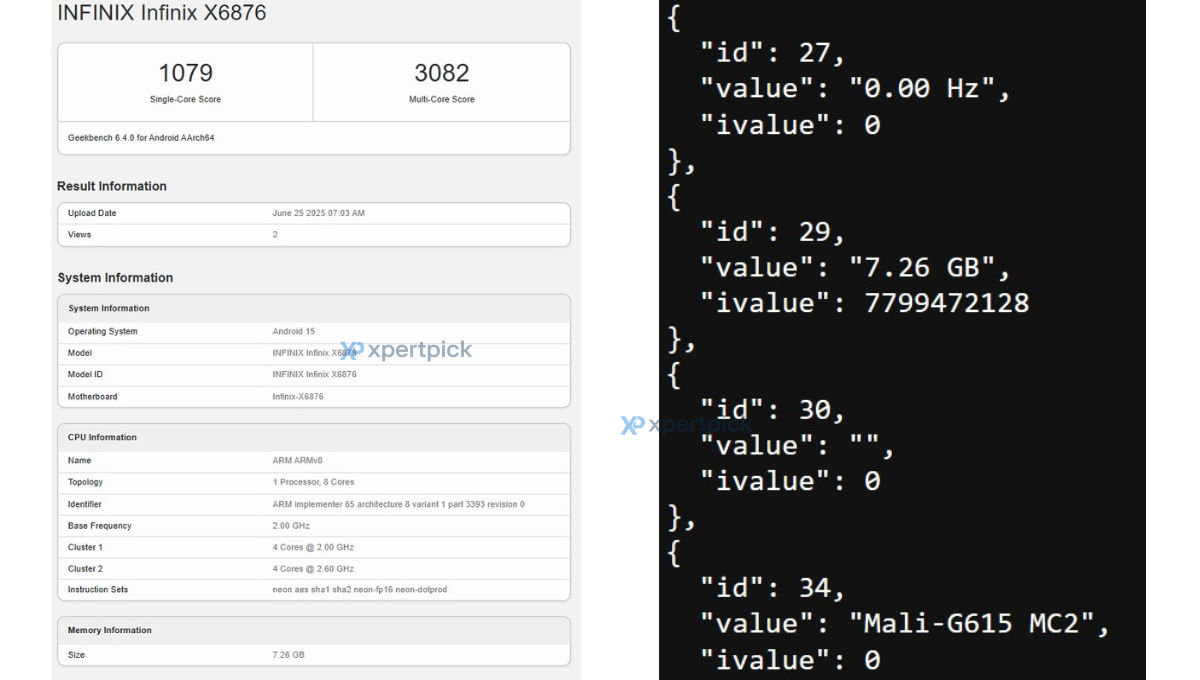The image size is (1200, 680).
Task: Select the Multi-Core Score value 3082
Action: [442, 73]
